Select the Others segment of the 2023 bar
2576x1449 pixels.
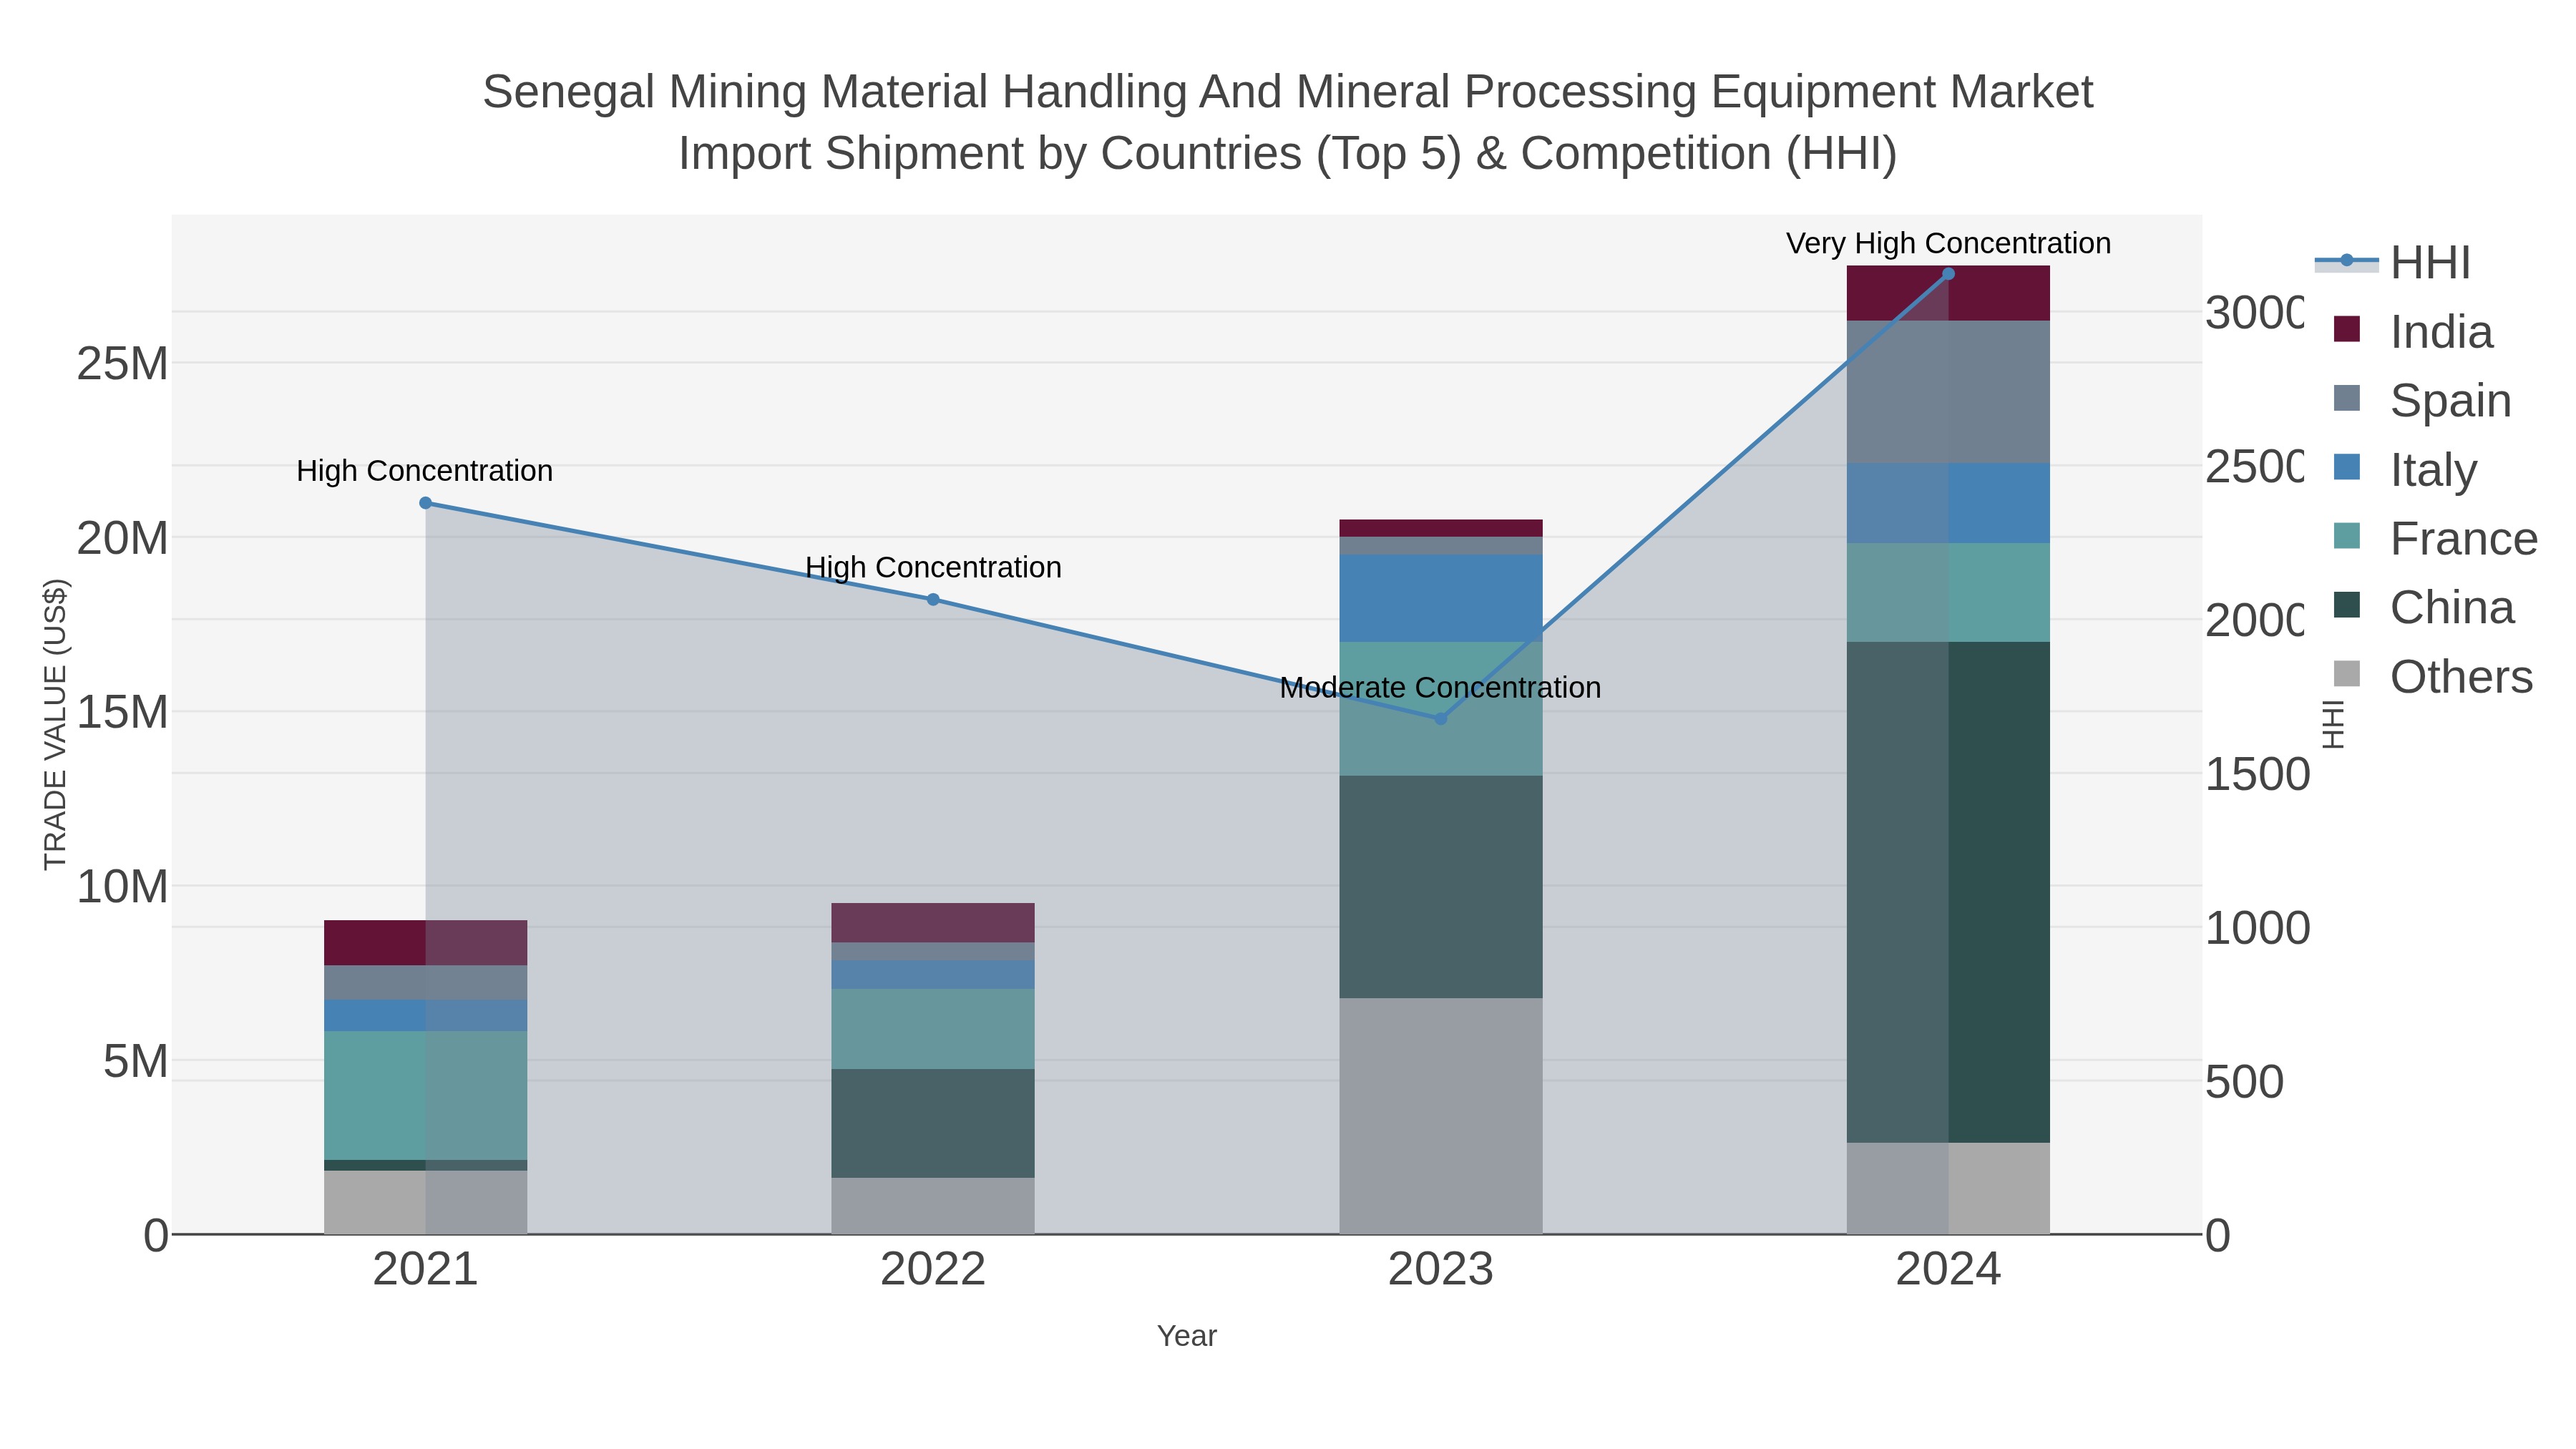point(1440,1116)
